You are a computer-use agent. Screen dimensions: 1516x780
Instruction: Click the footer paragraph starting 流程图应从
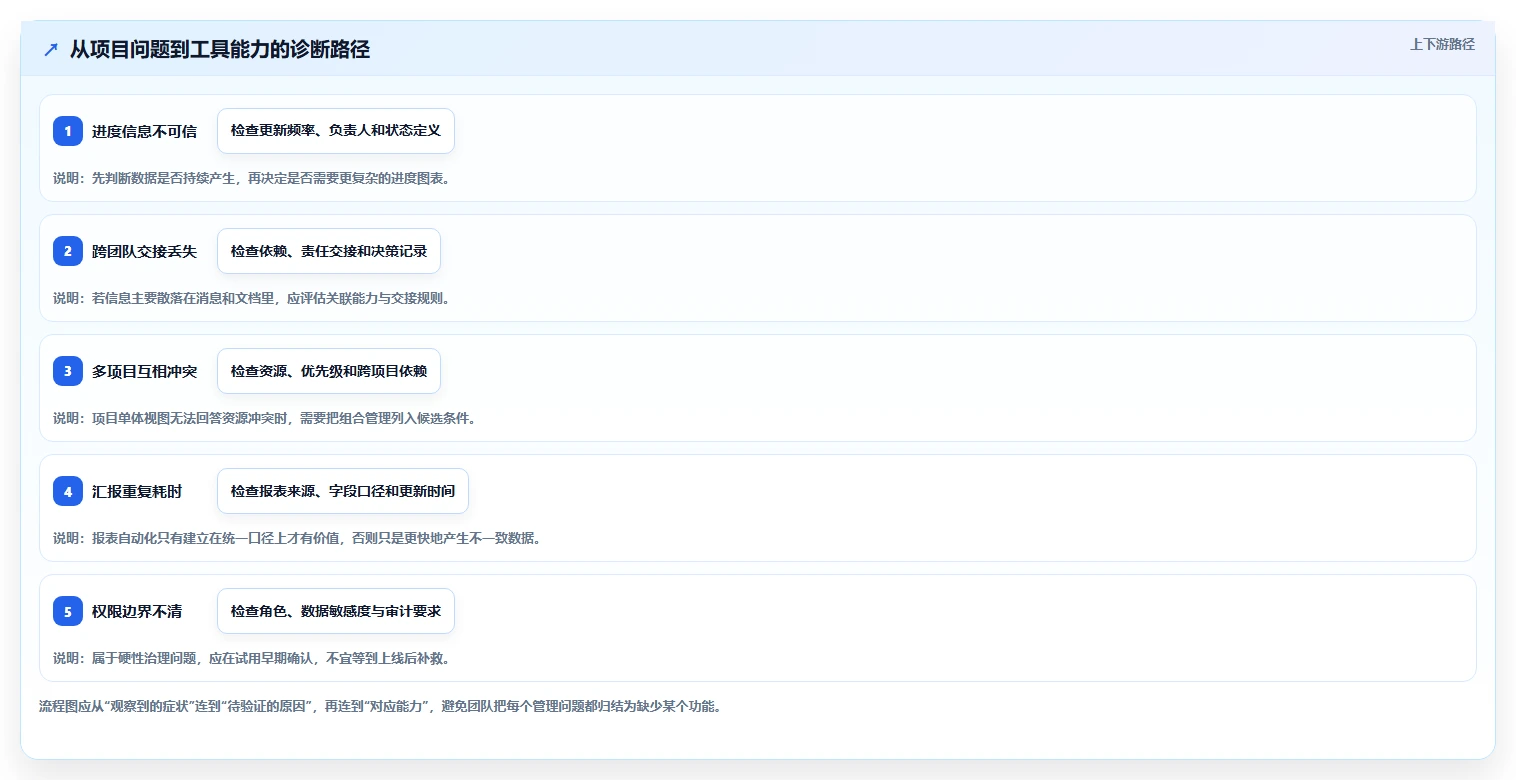(380, 706)
